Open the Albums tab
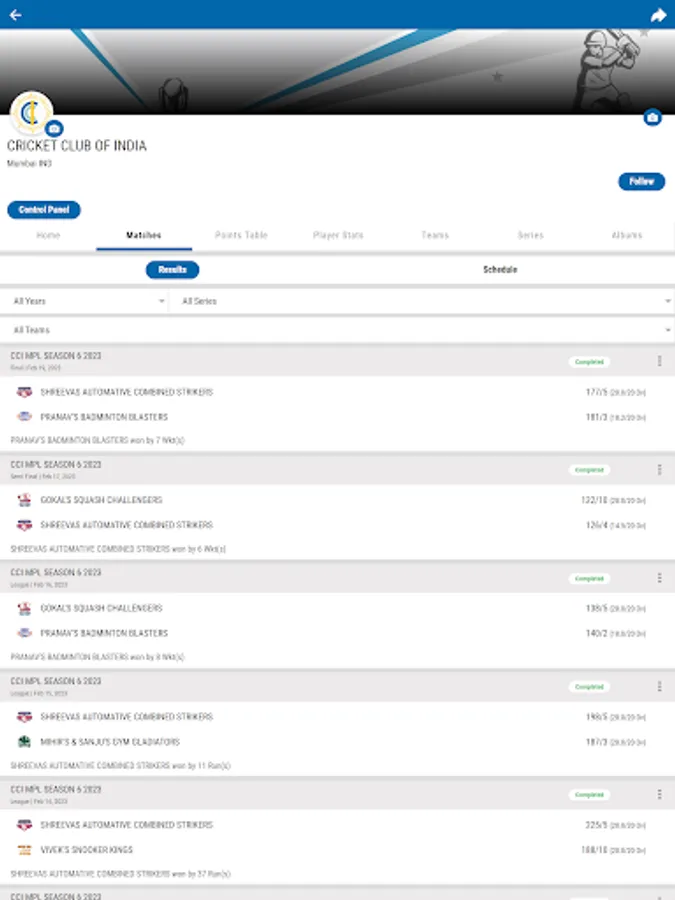Image resolution: width=675 pixels, height=900 pixels. click(627, 235)
